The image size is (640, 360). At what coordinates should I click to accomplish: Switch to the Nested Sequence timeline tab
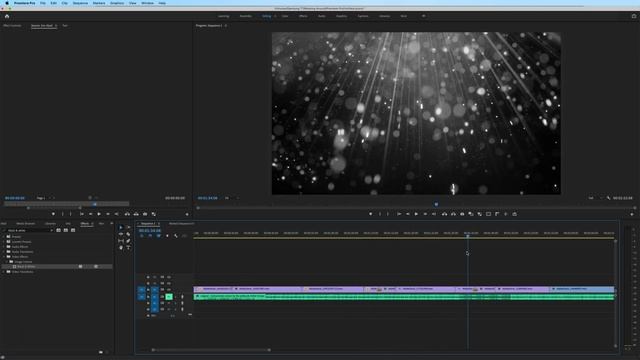[x=182, y=224]
